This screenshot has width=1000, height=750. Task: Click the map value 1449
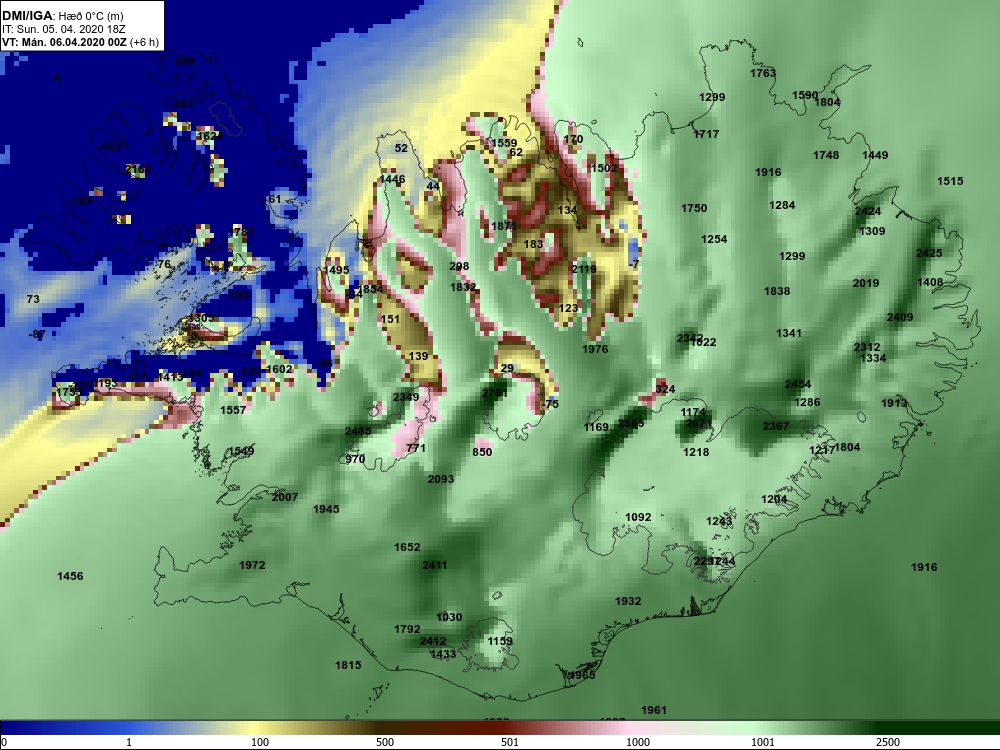(875, 155)
